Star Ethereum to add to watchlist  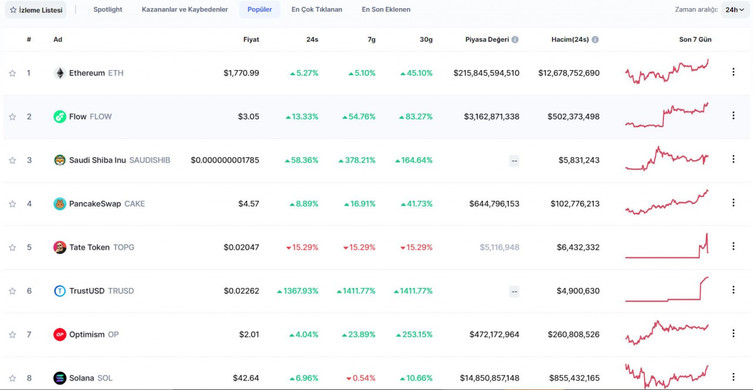(12, 73)
